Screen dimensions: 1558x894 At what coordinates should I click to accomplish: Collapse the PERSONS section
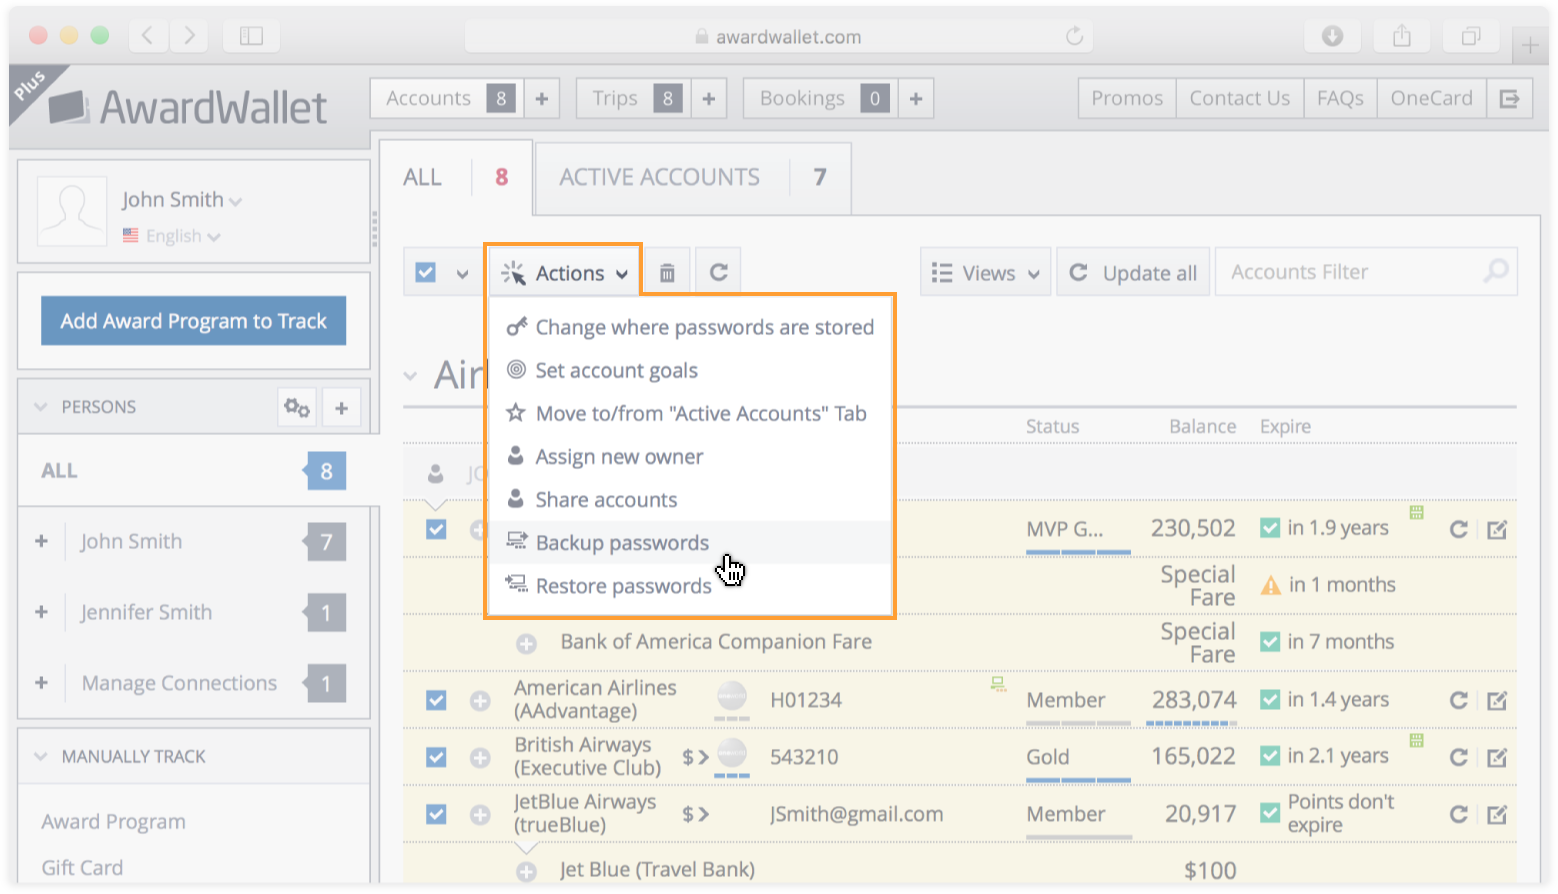[41, 407]
